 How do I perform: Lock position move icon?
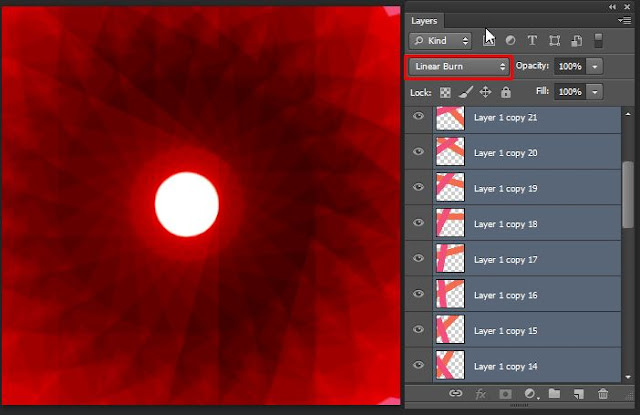(485, 92)
